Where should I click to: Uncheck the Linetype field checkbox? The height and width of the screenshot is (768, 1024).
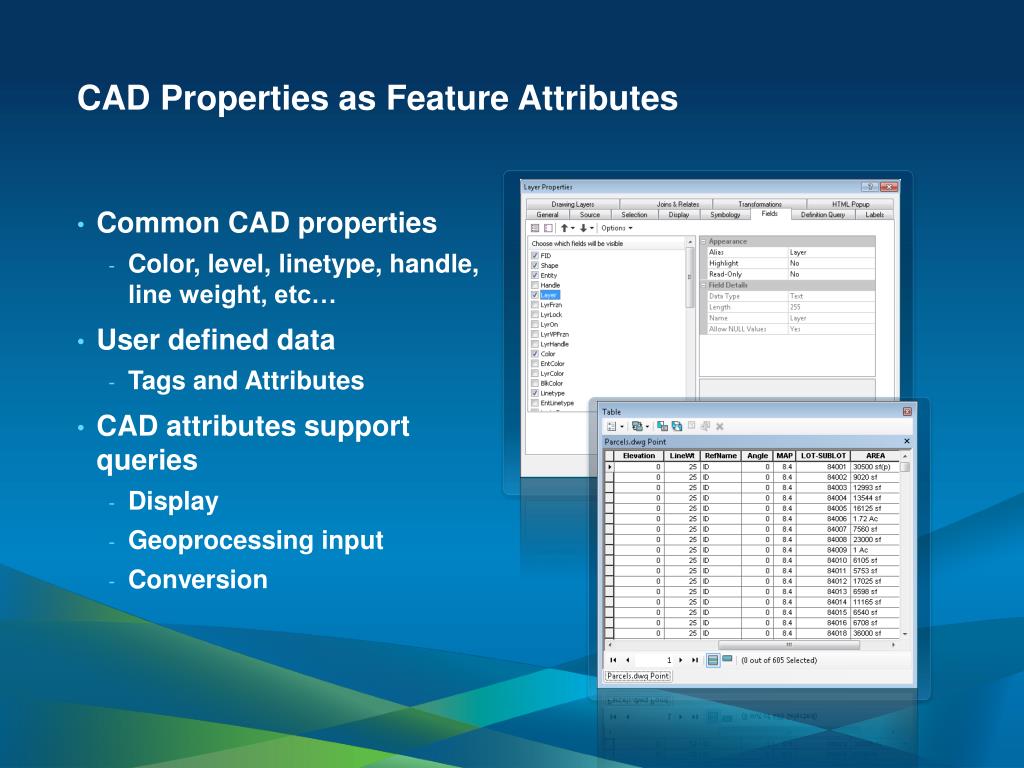point(535,393)
